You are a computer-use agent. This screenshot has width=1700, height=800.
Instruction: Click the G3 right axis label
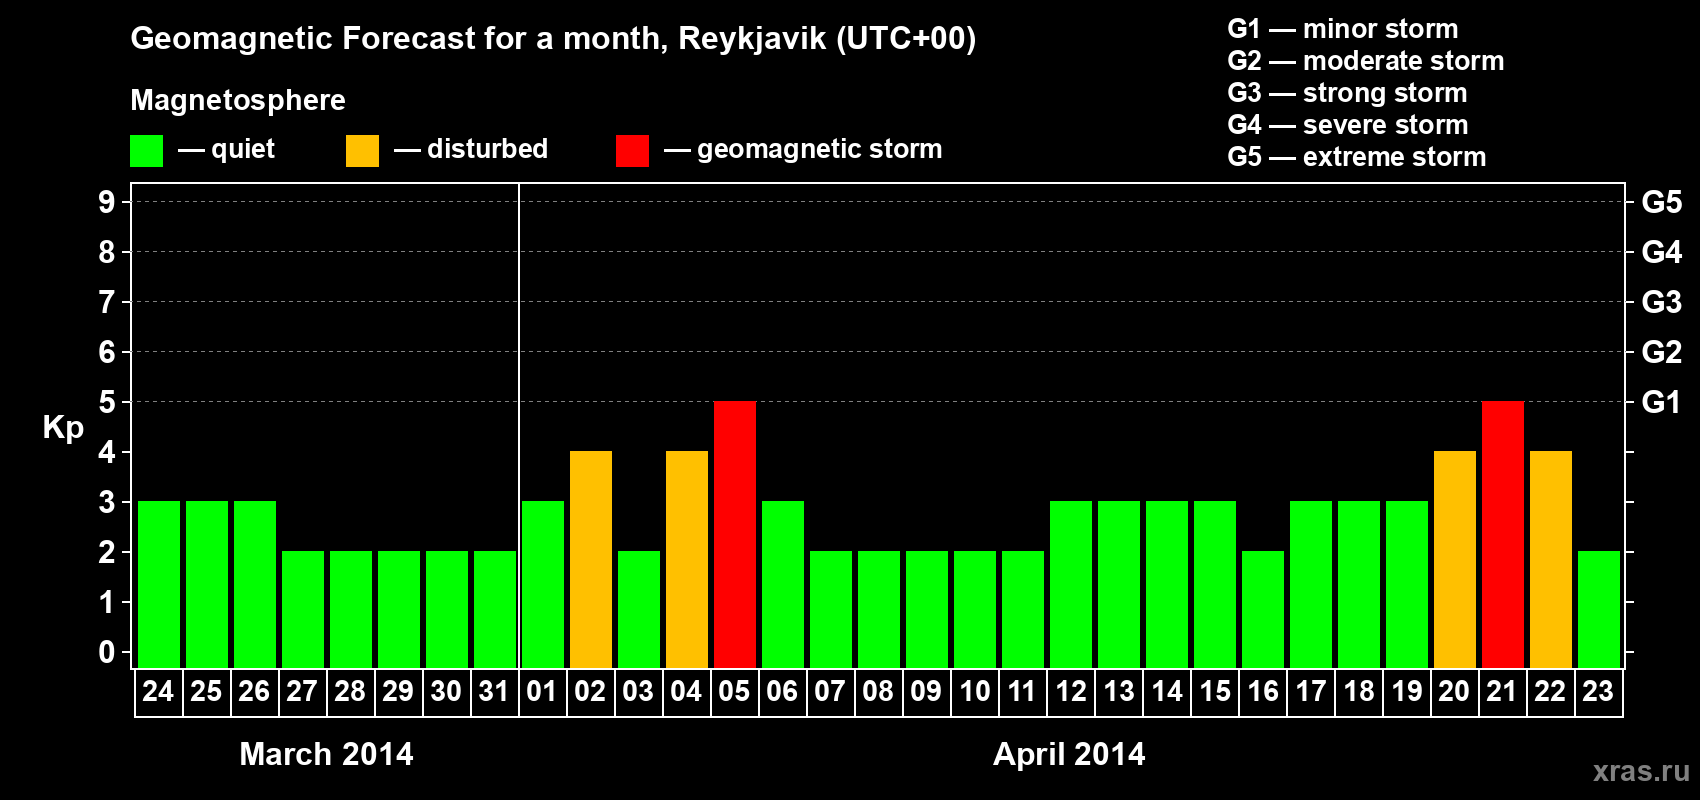tap(1662, 302)
